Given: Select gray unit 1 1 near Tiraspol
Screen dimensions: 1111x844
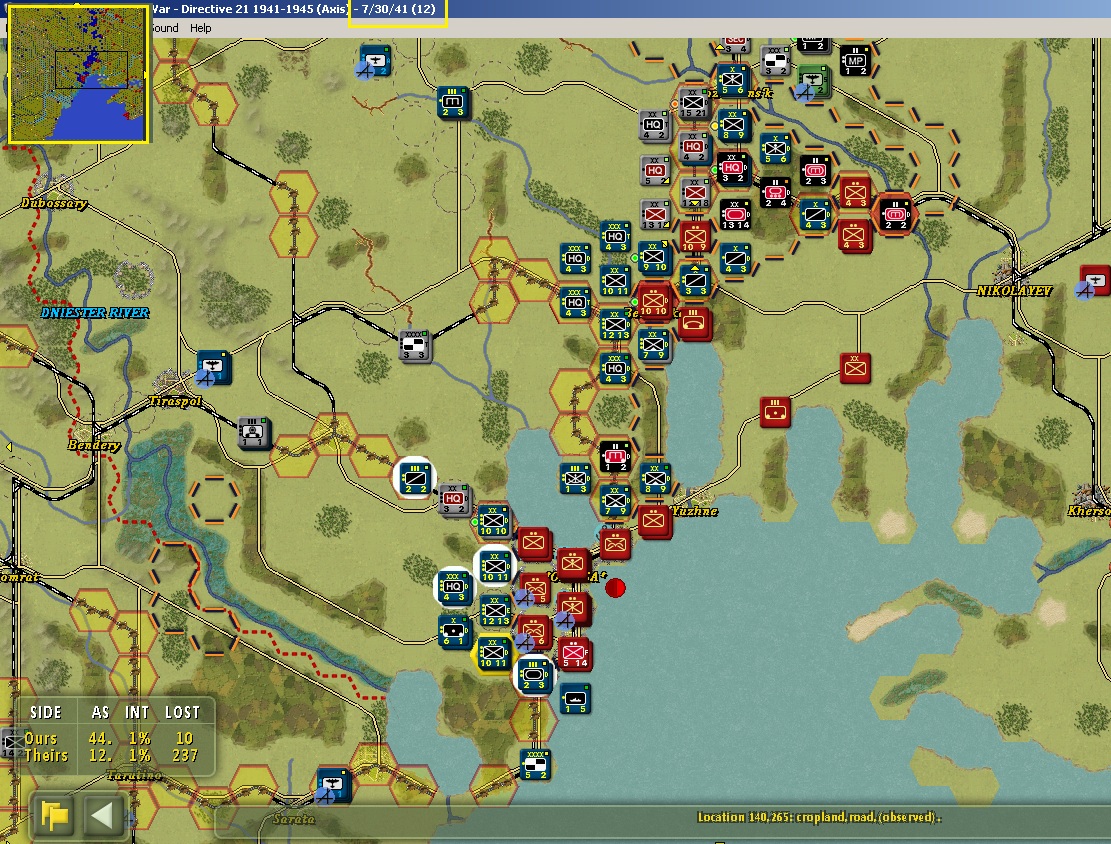Looking at the screenshot, I should [253, 432].
